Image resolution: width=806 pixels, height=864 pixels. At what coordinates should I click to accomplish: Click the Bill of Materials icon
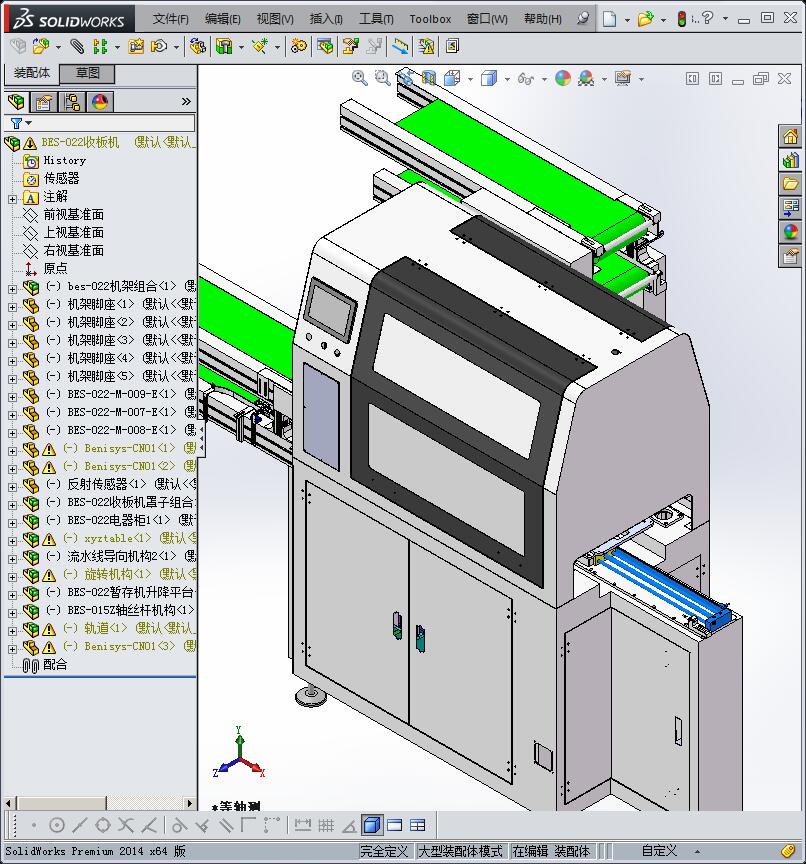(325, 46)
